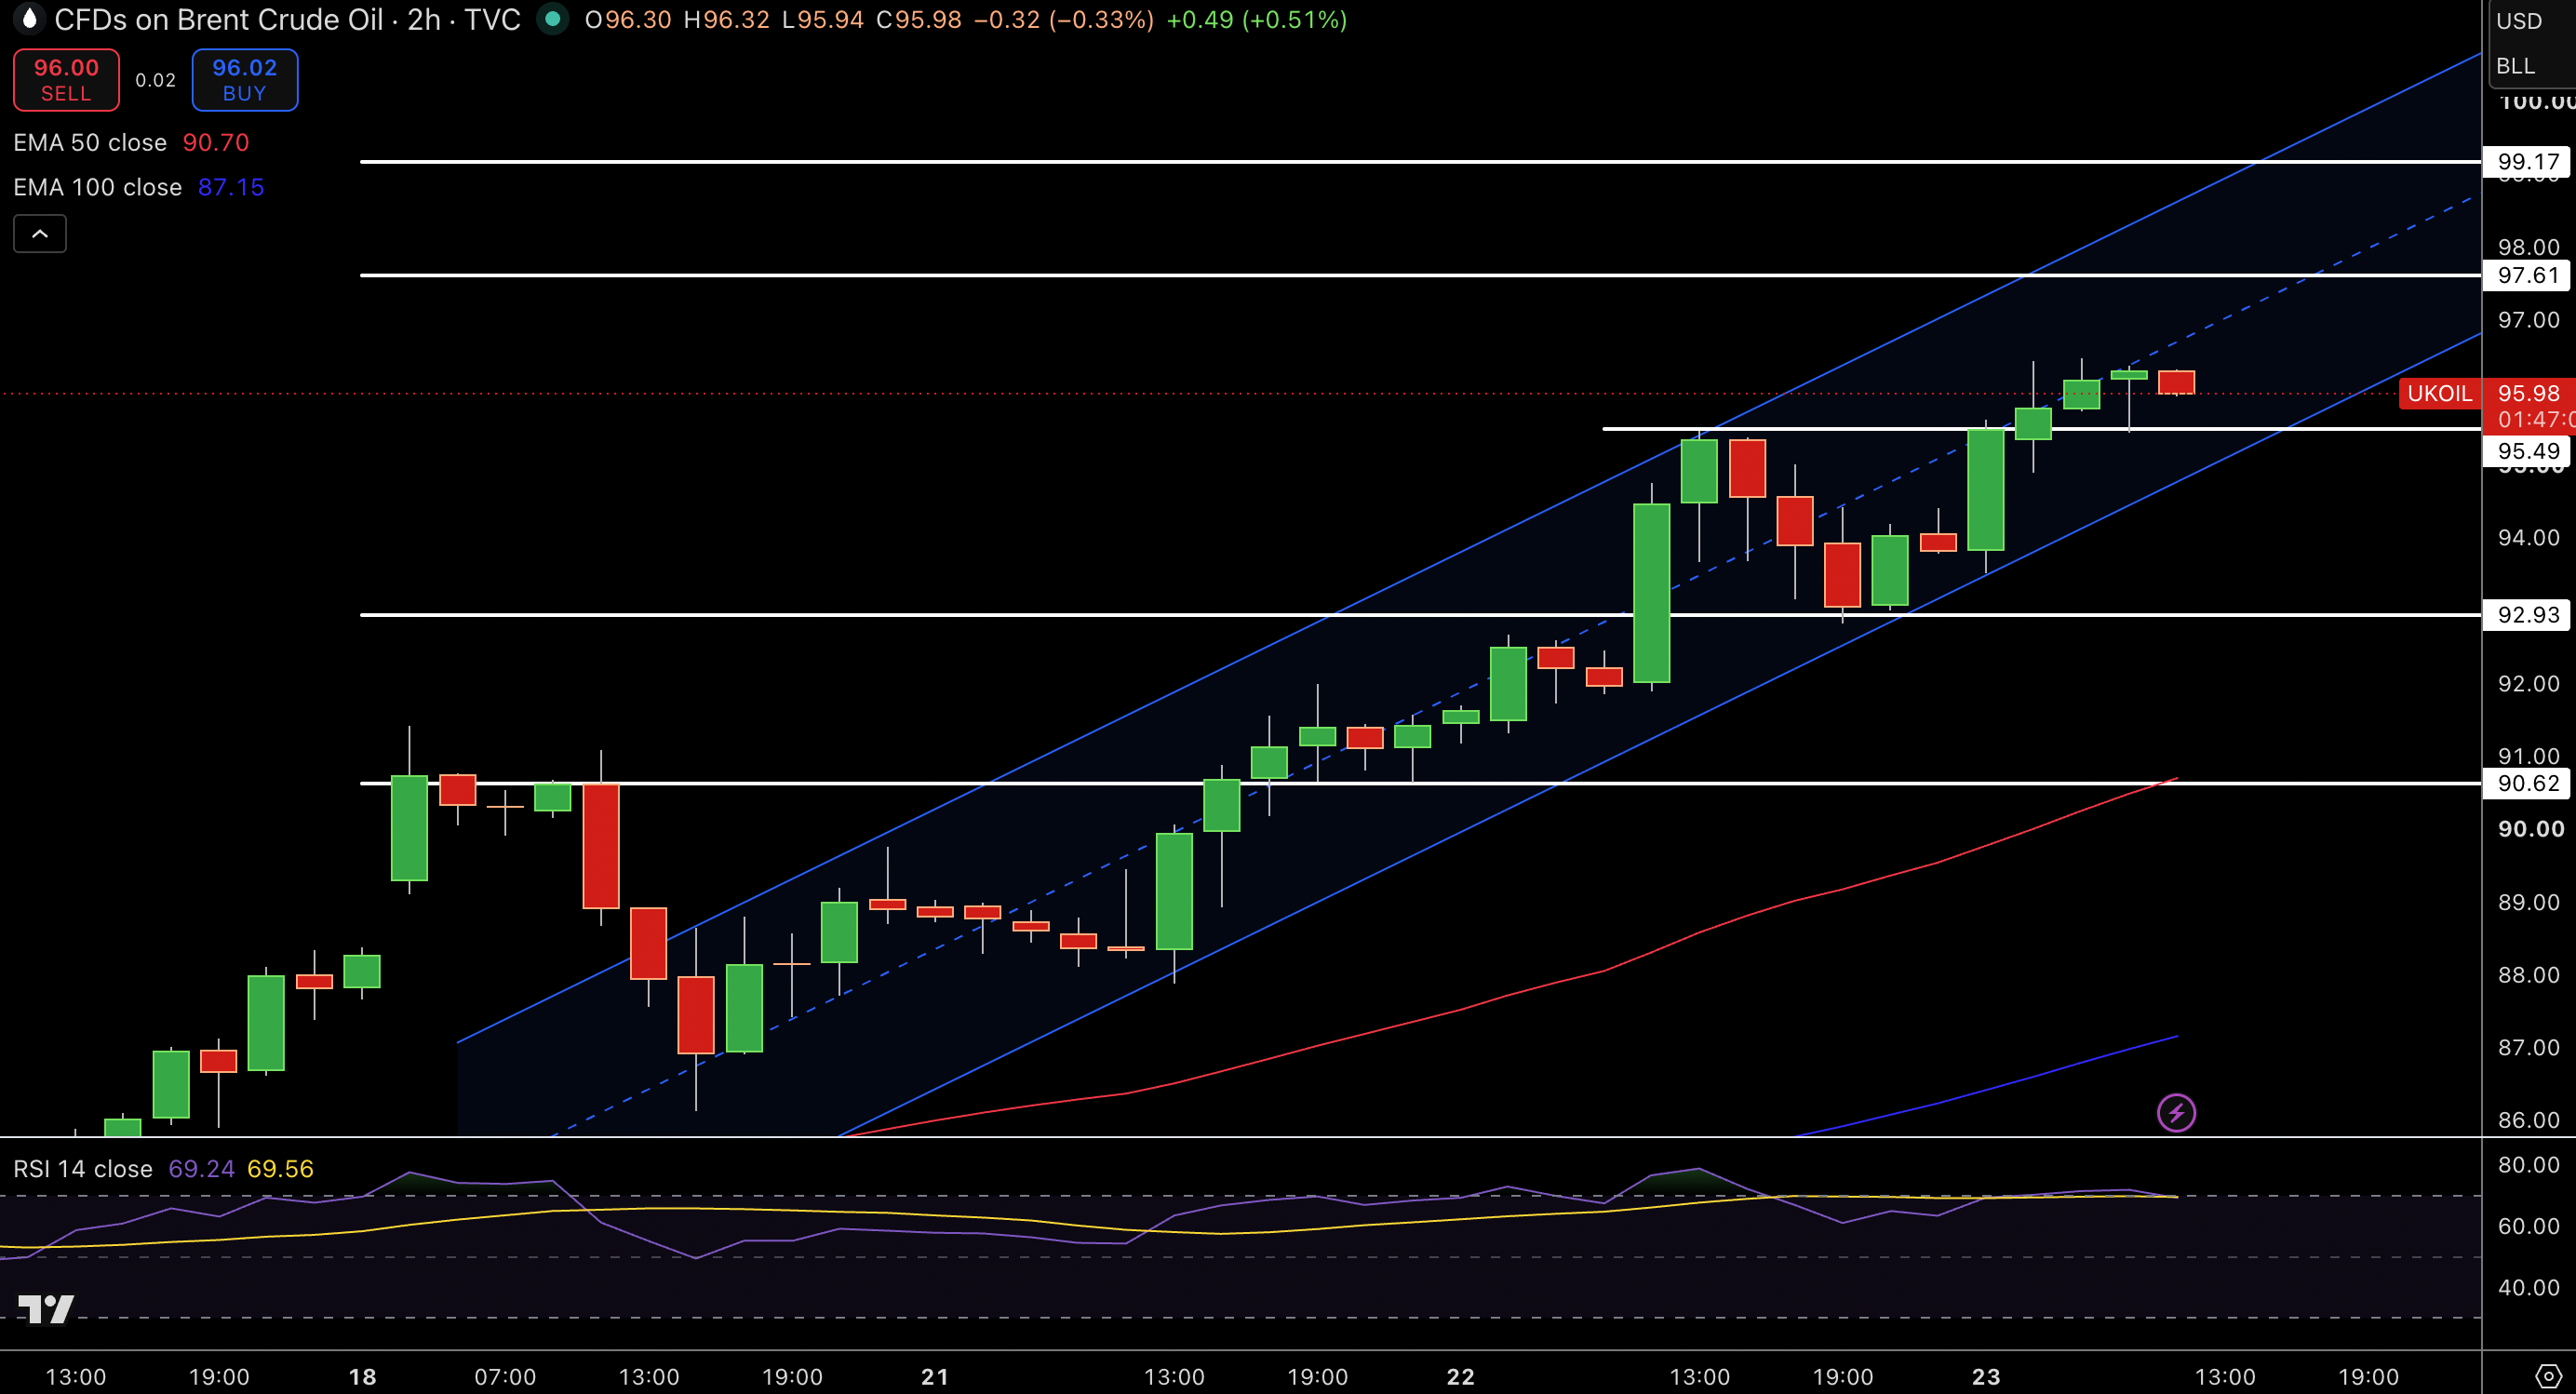Select the 90.62 horizontal line price label
The height and width of the screenshot is (1394, 2576).
2527,783
